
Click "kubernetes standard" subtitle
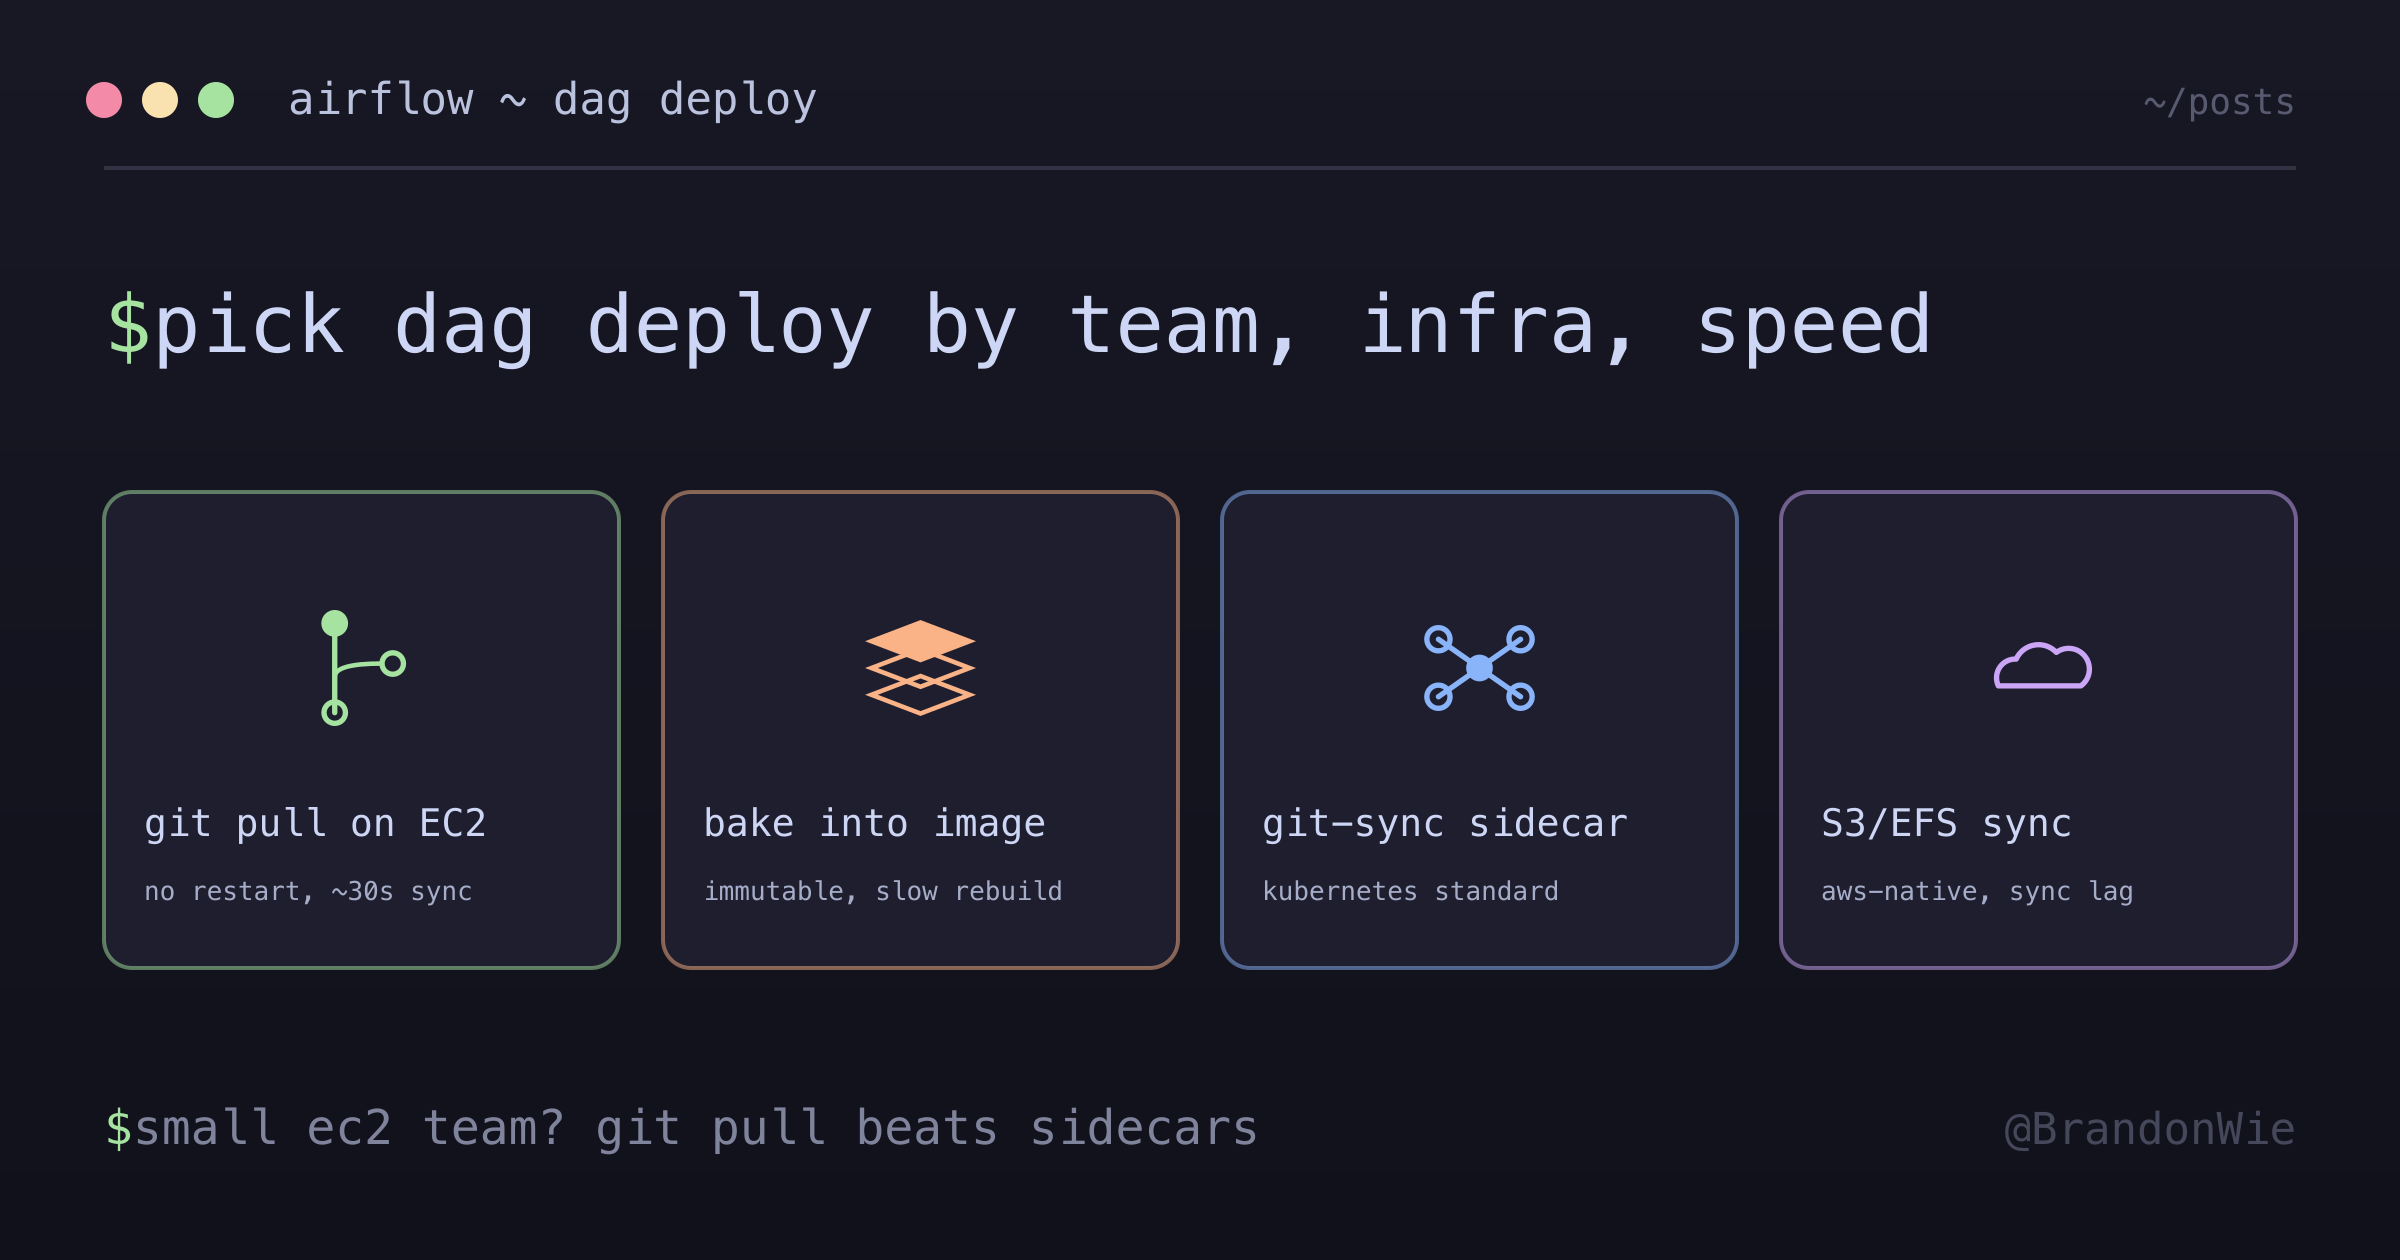point(1410,891)
